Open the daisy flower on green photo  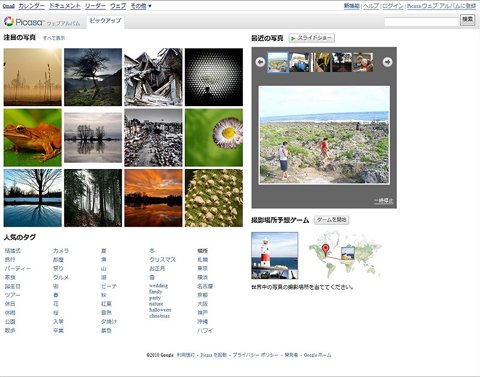(214, 138)
